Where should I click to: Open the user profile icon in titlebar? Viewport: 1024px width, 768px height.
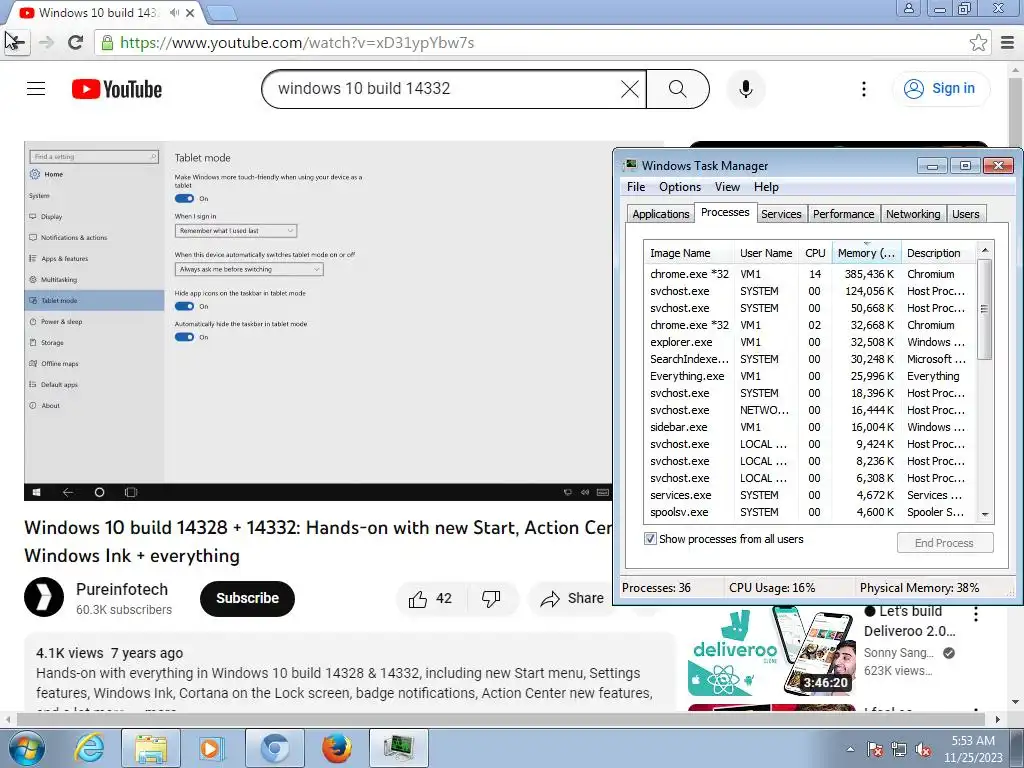pyautogui.click(x=908, y=8)
